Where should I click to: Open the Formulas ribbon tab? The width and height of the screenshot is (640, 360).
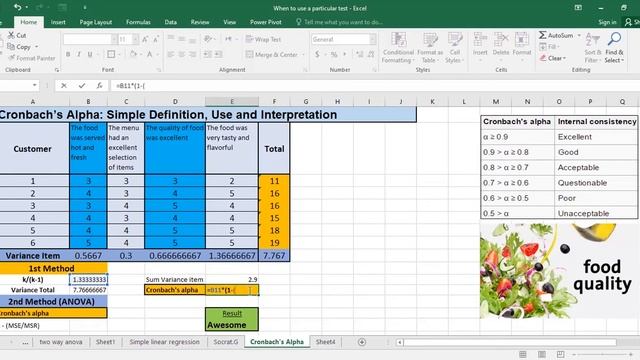pos(138,22)
